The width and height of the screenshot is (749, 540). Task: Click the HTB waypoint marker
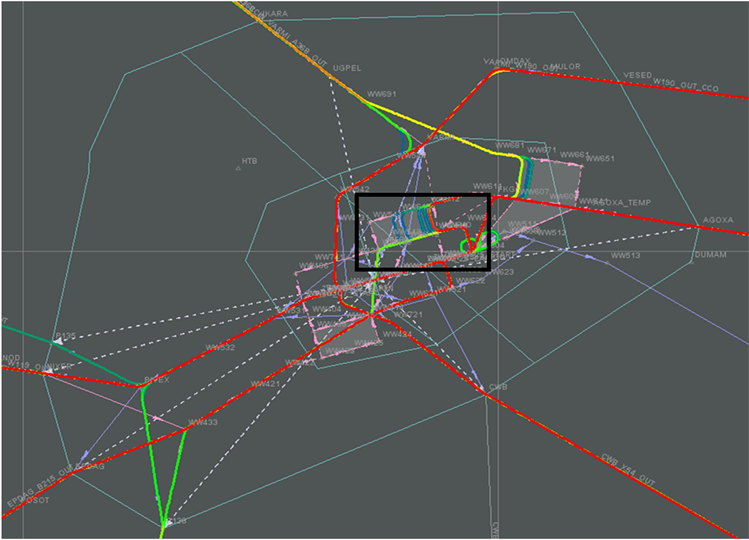(238, 168)
